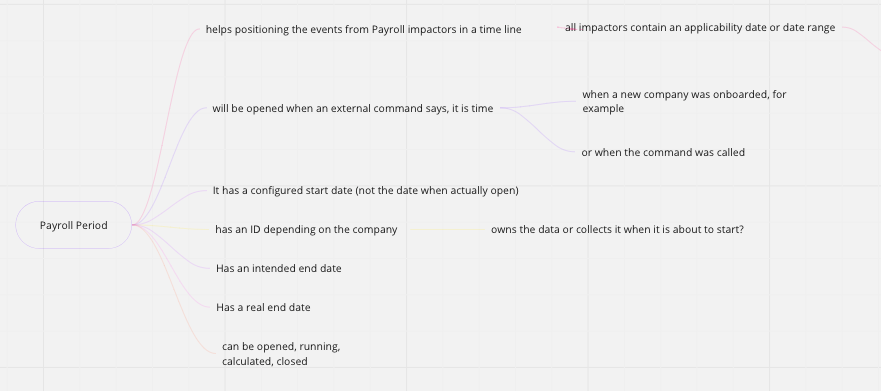The image size is (881, 391).
Task: Select 'when a new company was onboarded' node
Action: 684,101
